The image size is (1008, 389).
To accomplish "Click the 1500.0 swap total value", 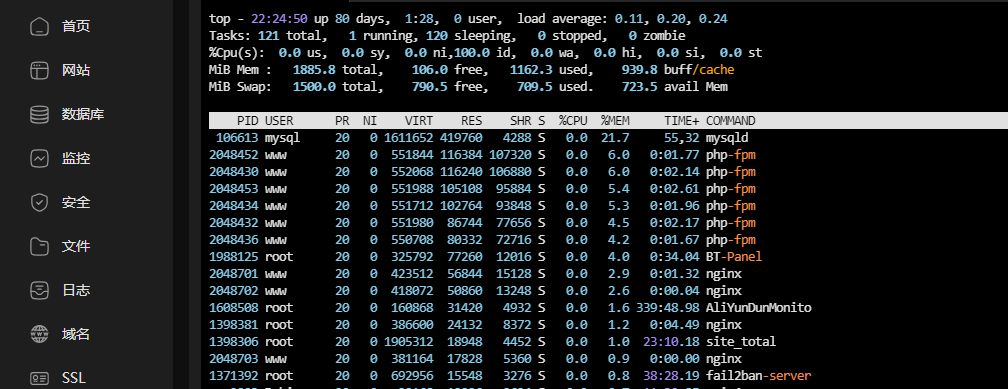I will pyautogui.click(x=314, y=87).
